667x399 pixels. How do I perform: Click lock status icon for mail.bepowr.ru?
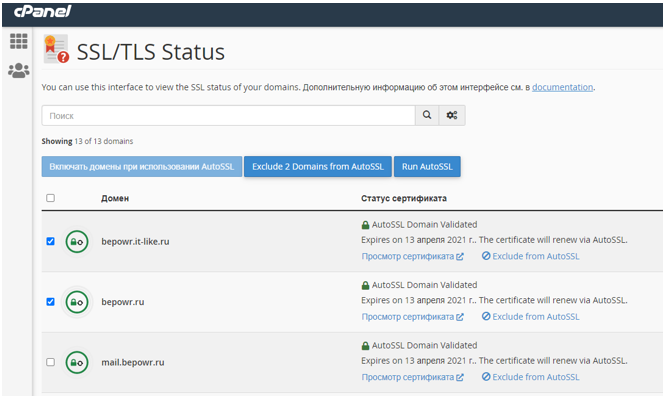pyautogui.click(x=77, y=362)
